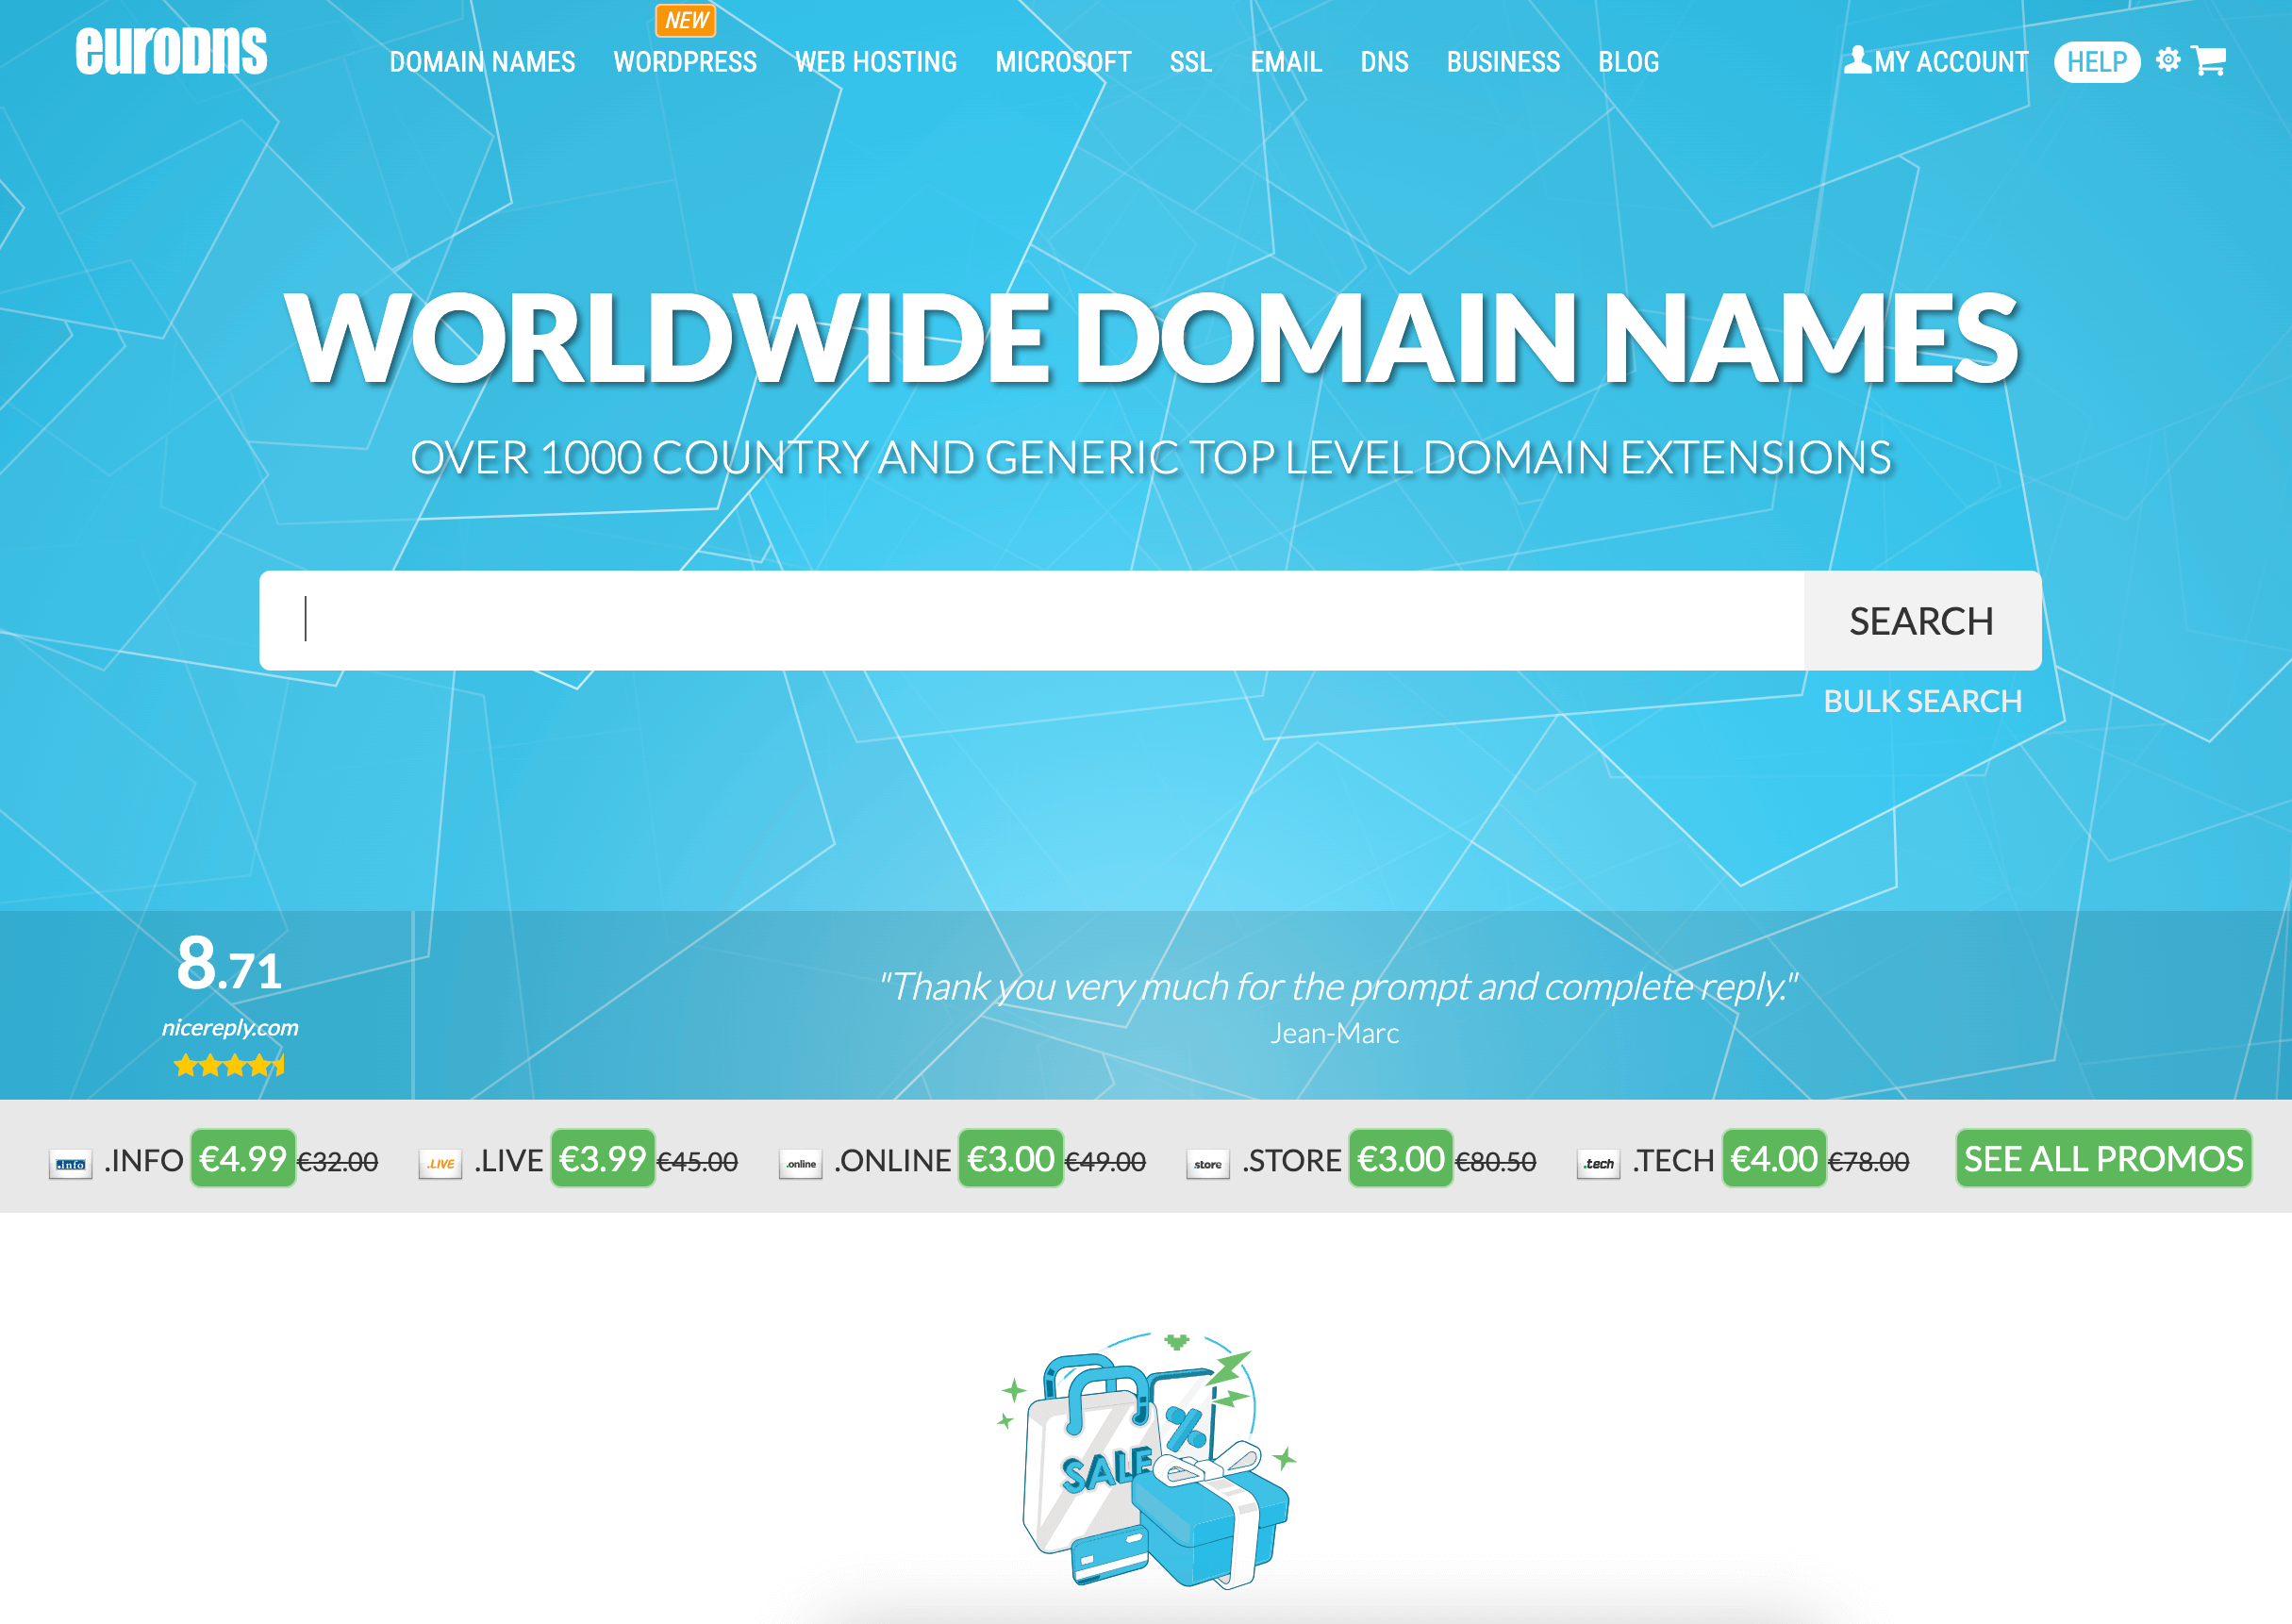This screenshot has width=2292, height=1624.
Task: Click See All Promos button
Action: (2103, 1159)
